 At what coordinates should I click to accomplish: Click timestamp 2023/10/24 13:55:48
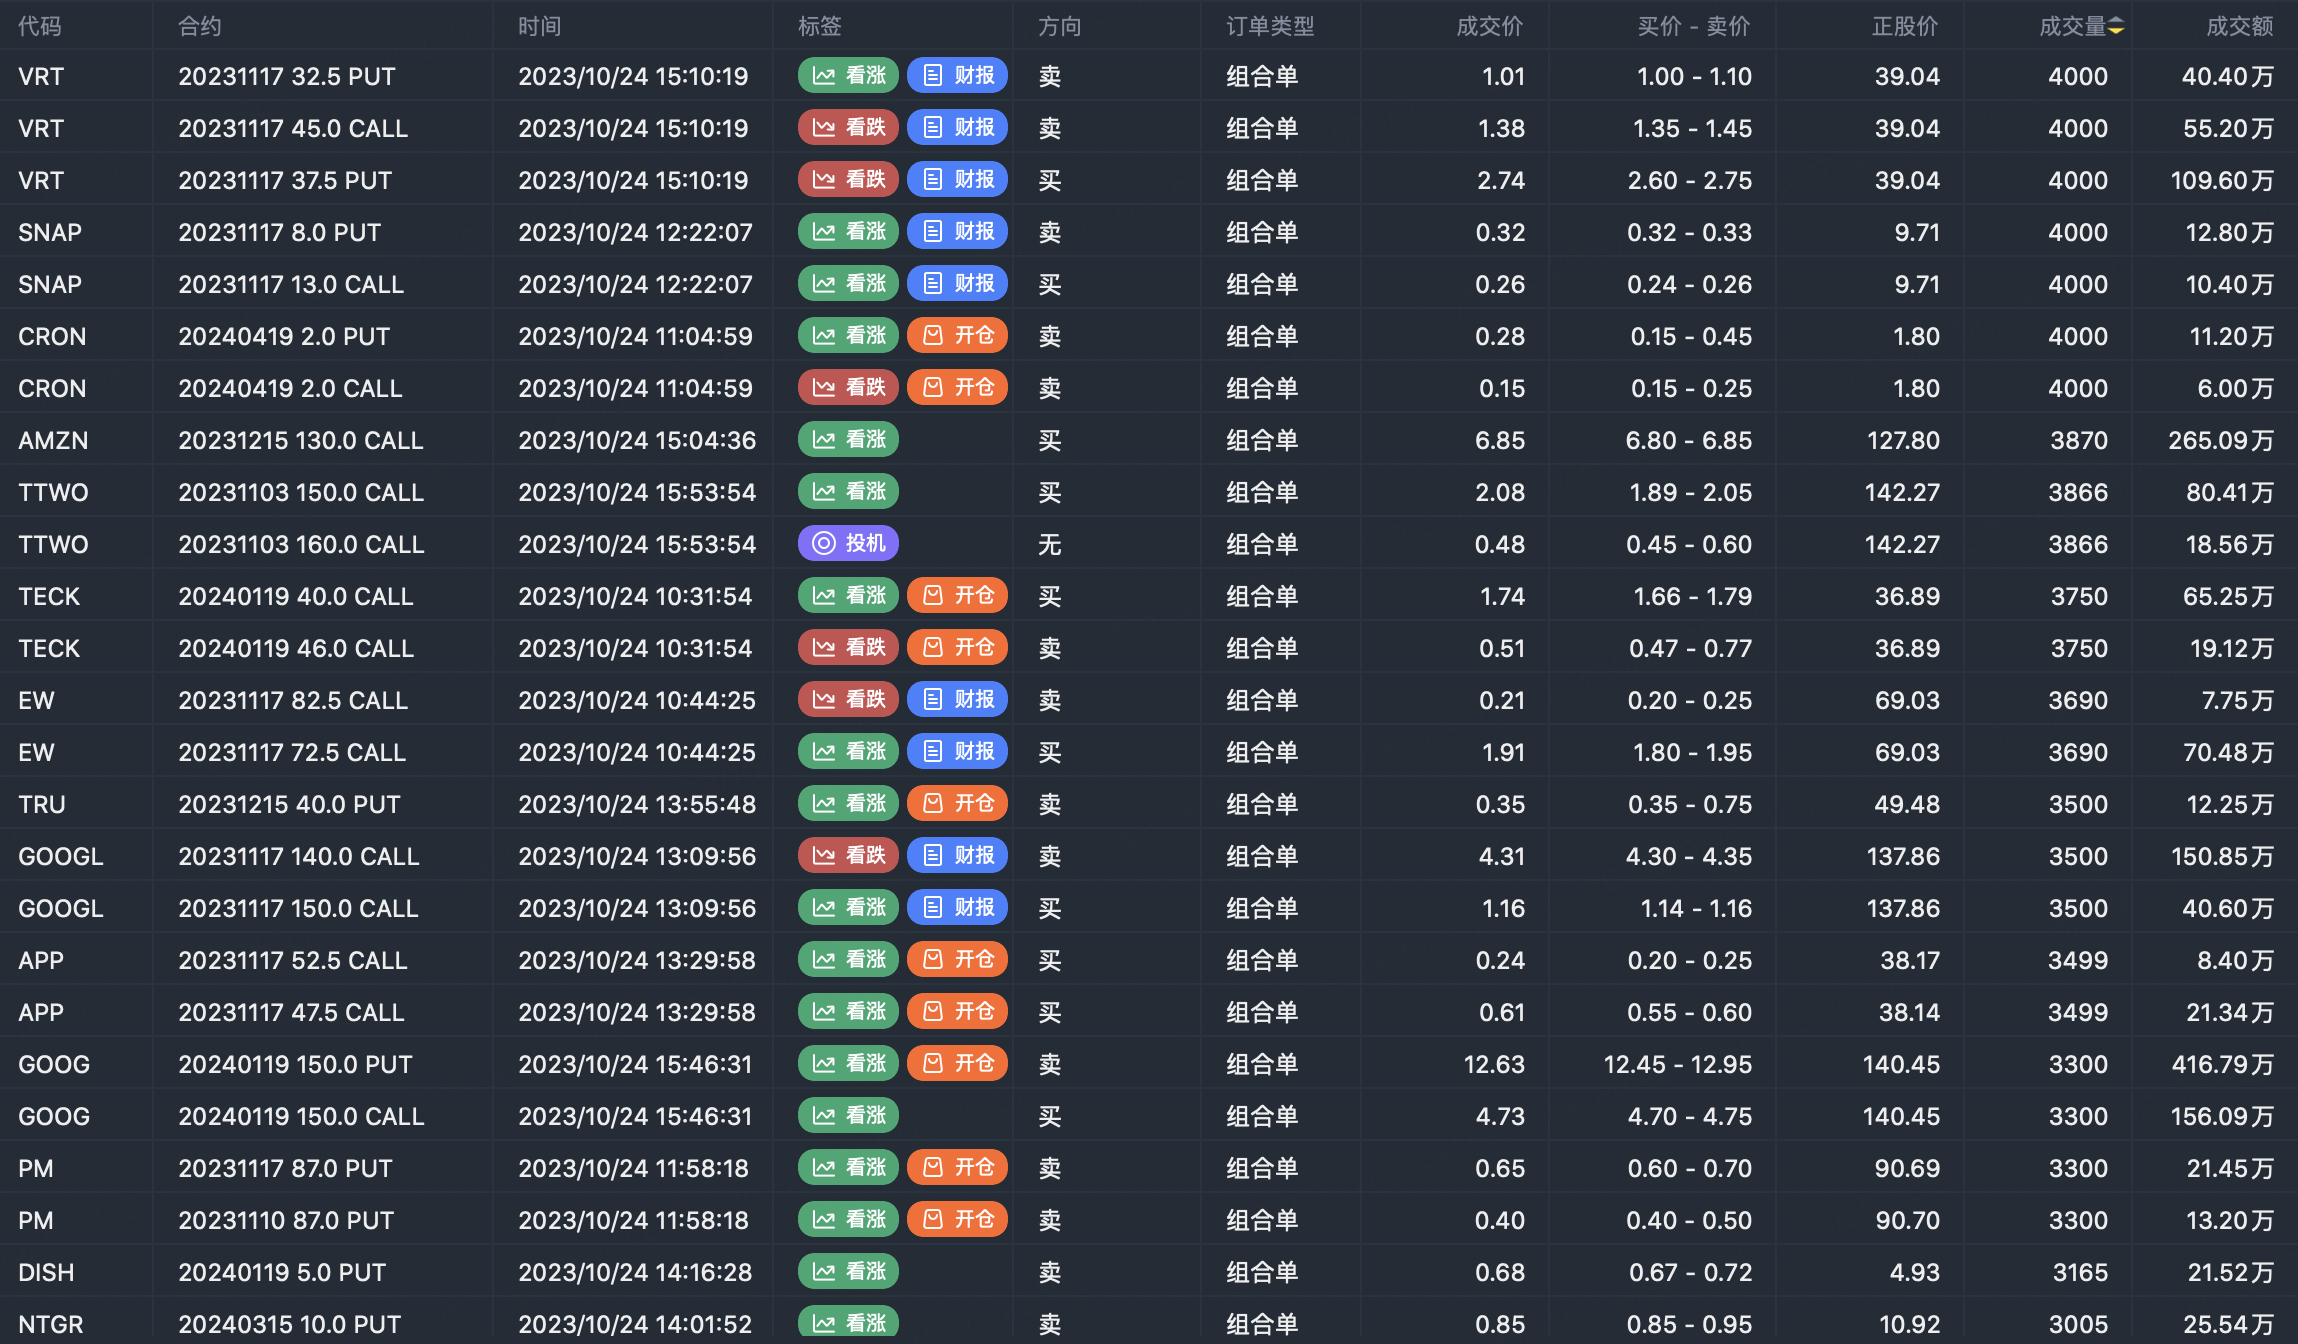637,805
